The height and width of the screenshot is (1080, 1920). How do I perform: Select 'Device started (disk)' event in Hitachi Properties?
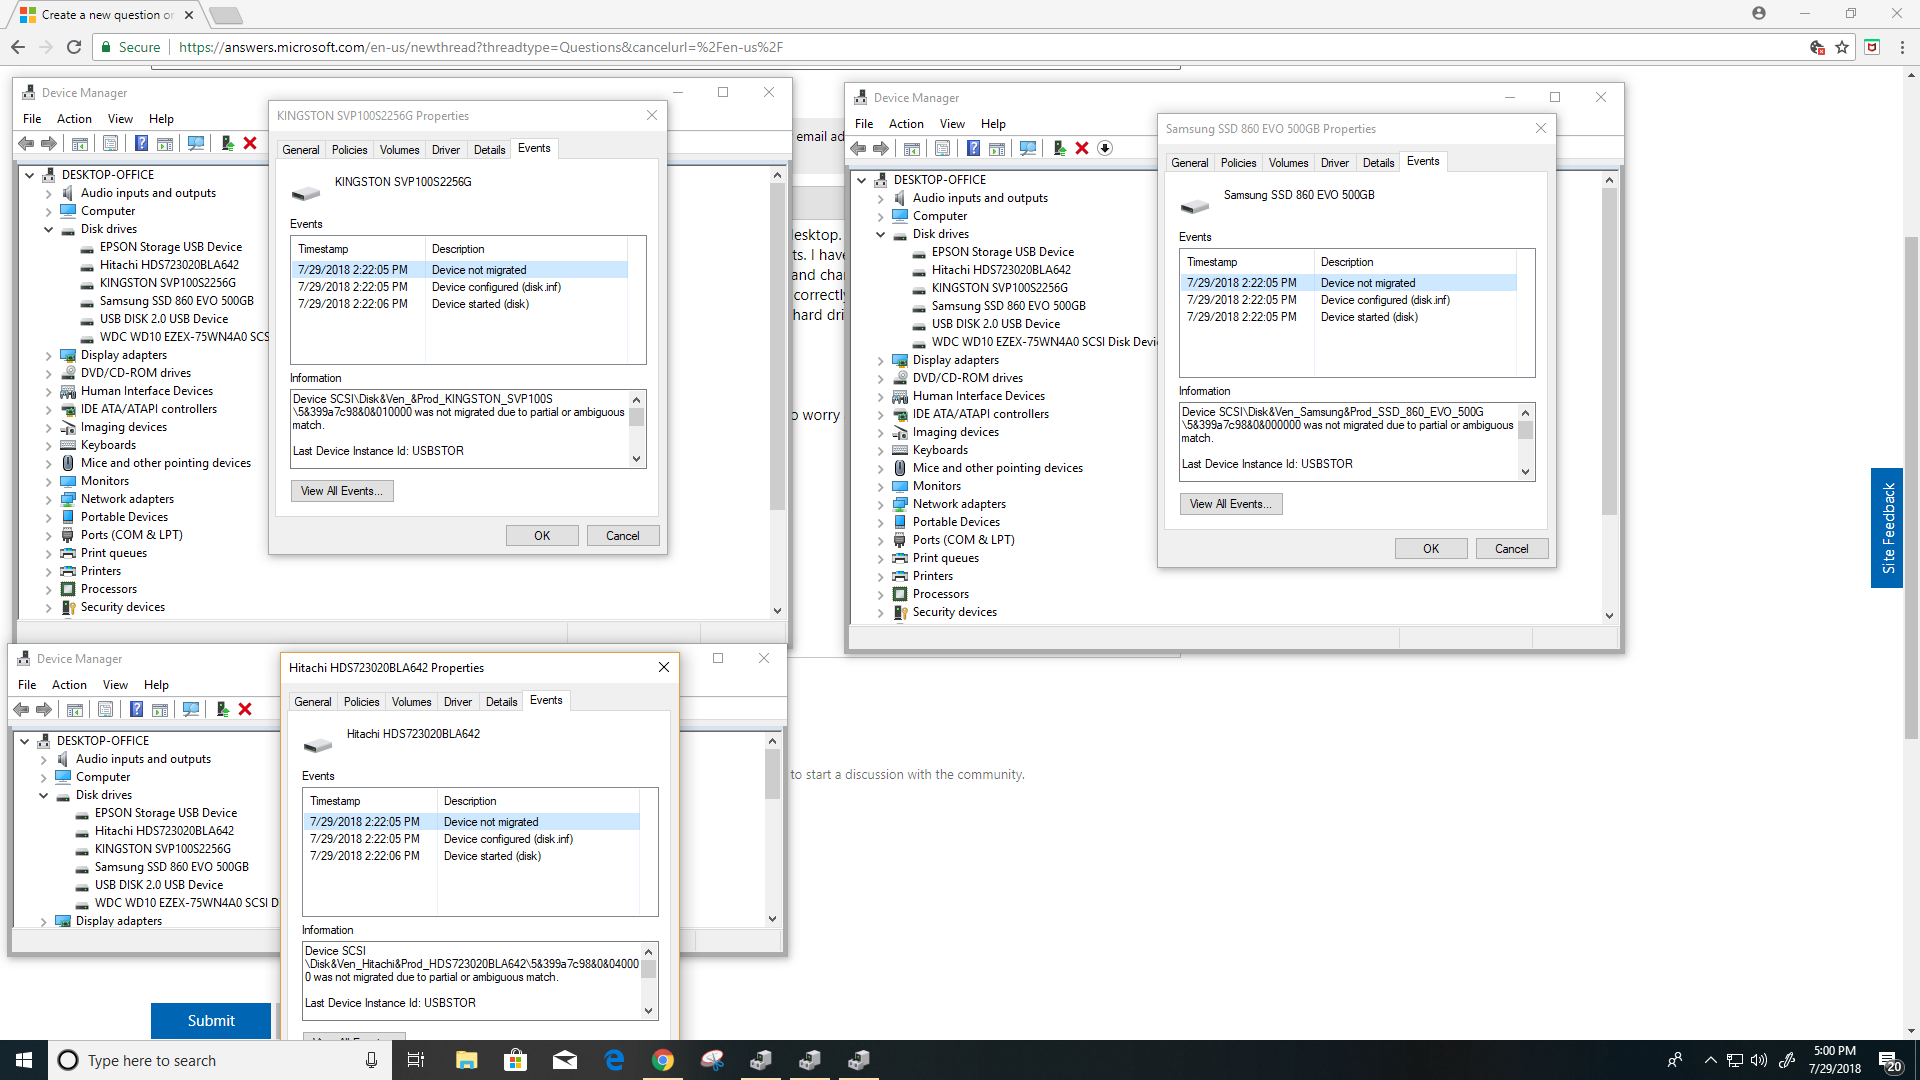pos(473,856)
